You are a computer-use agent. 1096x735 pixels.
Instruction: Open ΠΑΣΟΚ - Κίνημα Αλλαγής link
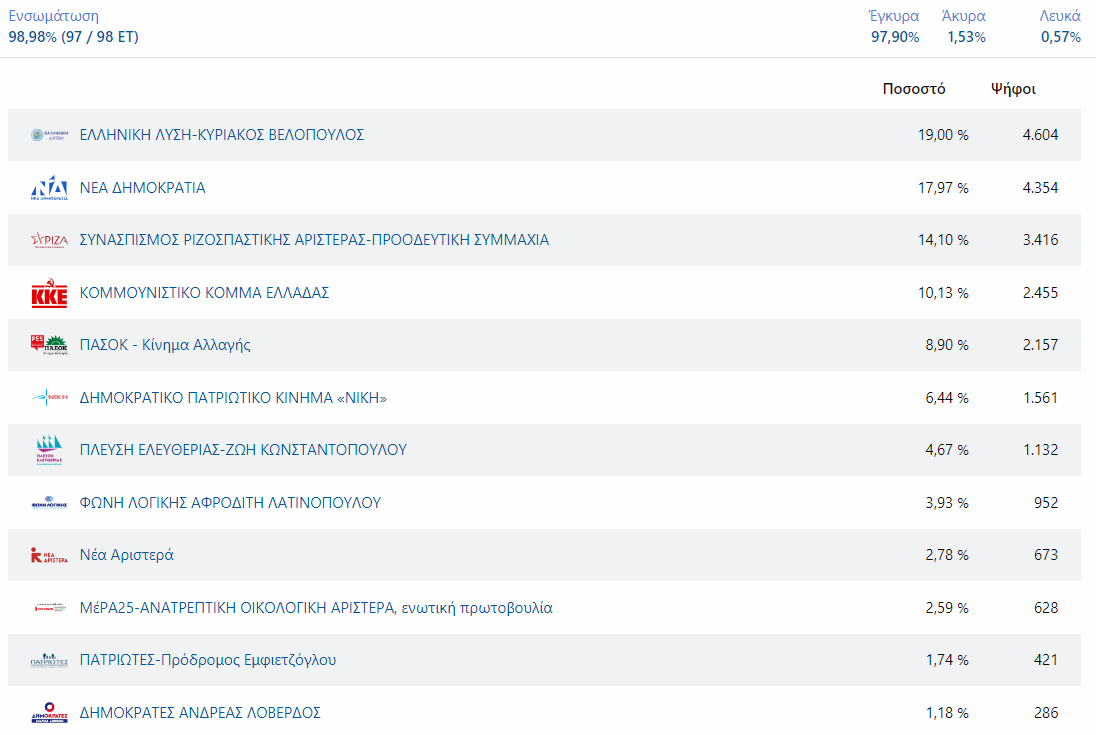tap(165, 345)
